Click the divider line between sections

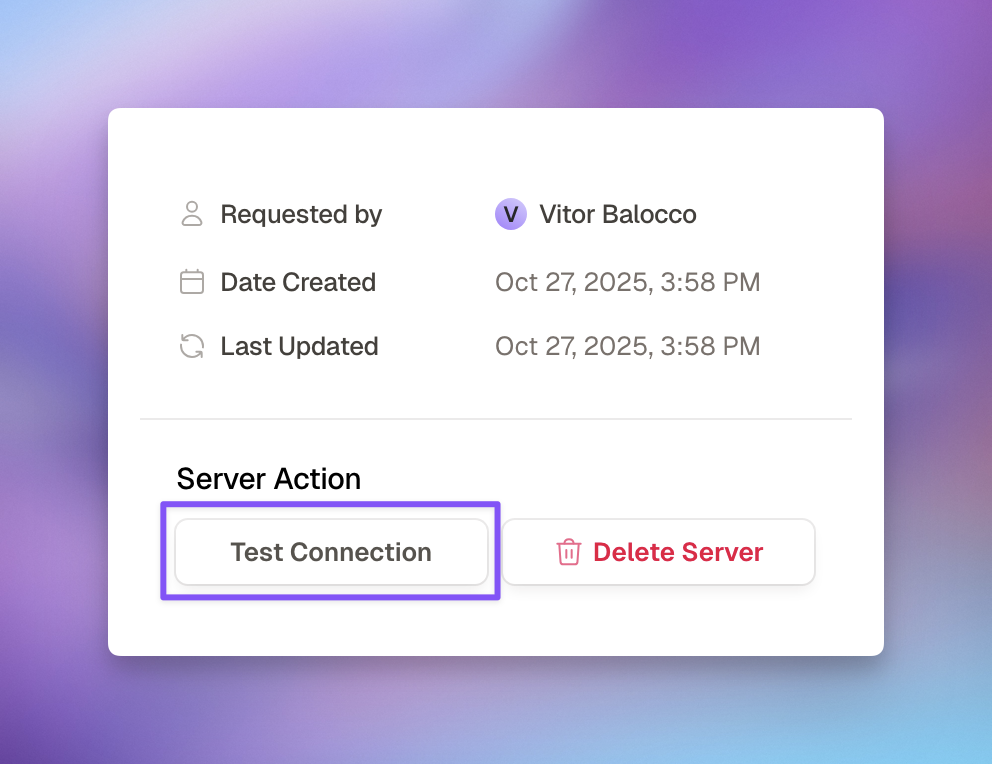coord(495,418)
